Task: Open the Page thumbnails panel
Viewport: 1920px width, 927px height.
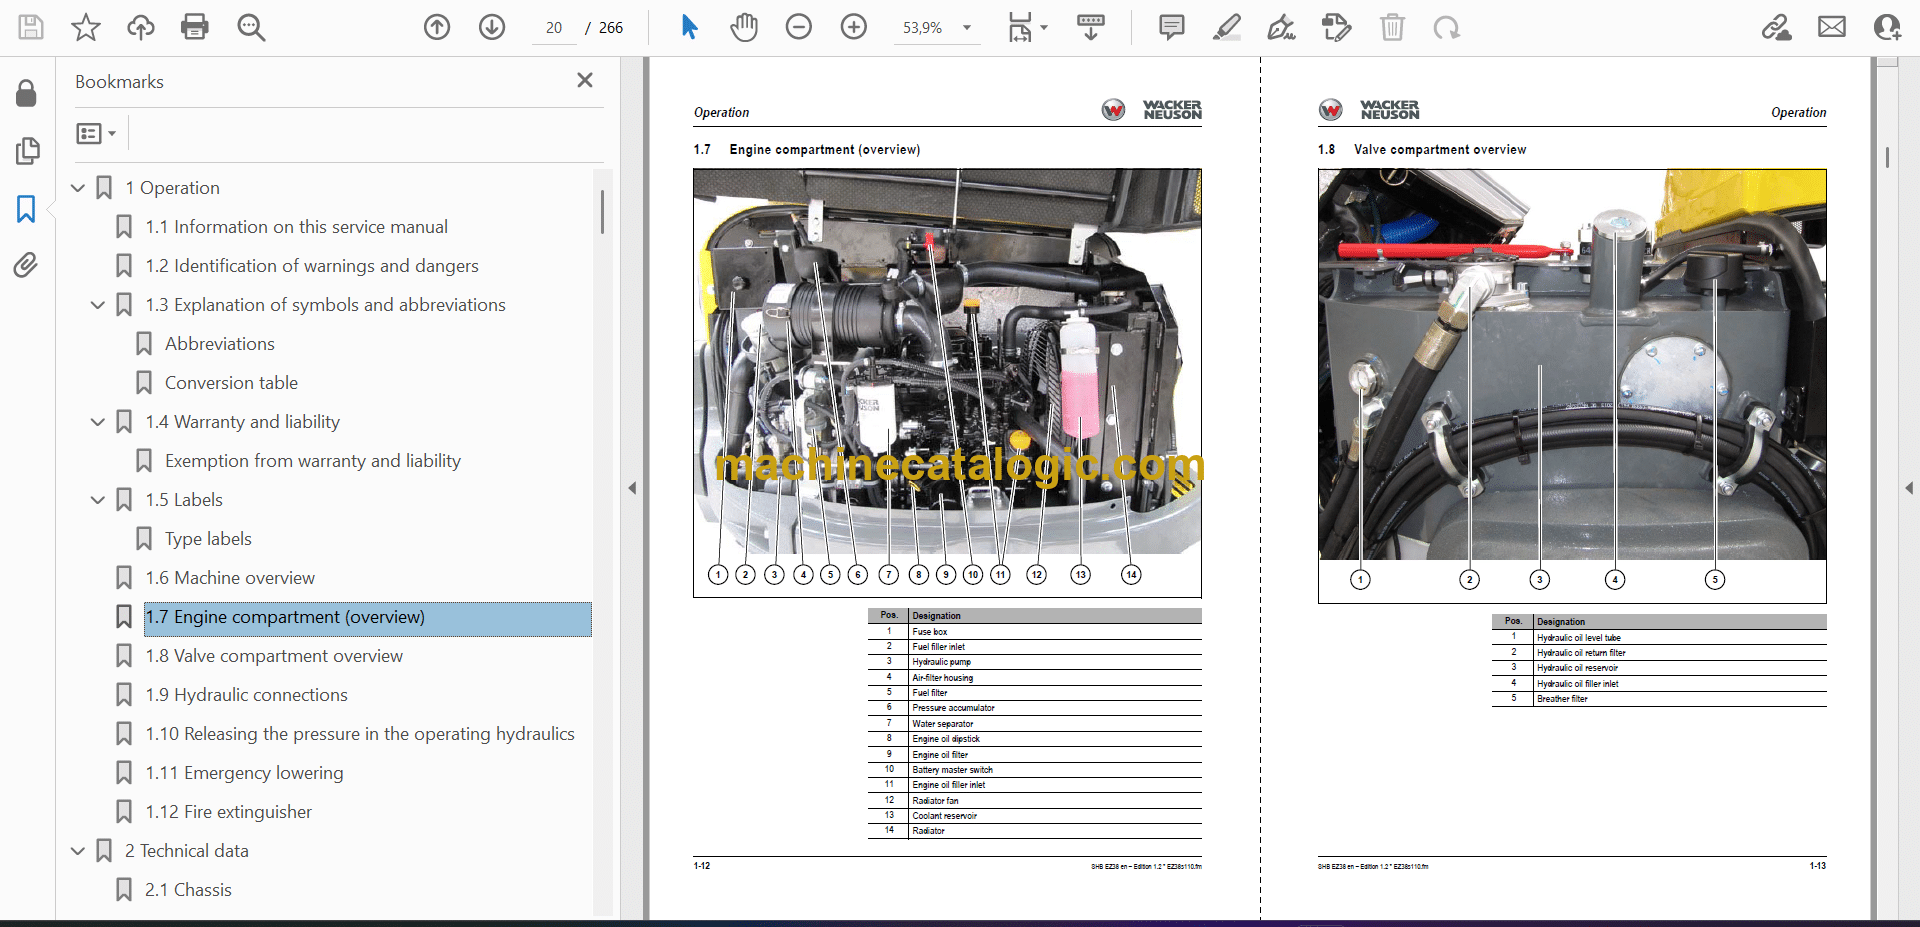Action: coord(27,151)
